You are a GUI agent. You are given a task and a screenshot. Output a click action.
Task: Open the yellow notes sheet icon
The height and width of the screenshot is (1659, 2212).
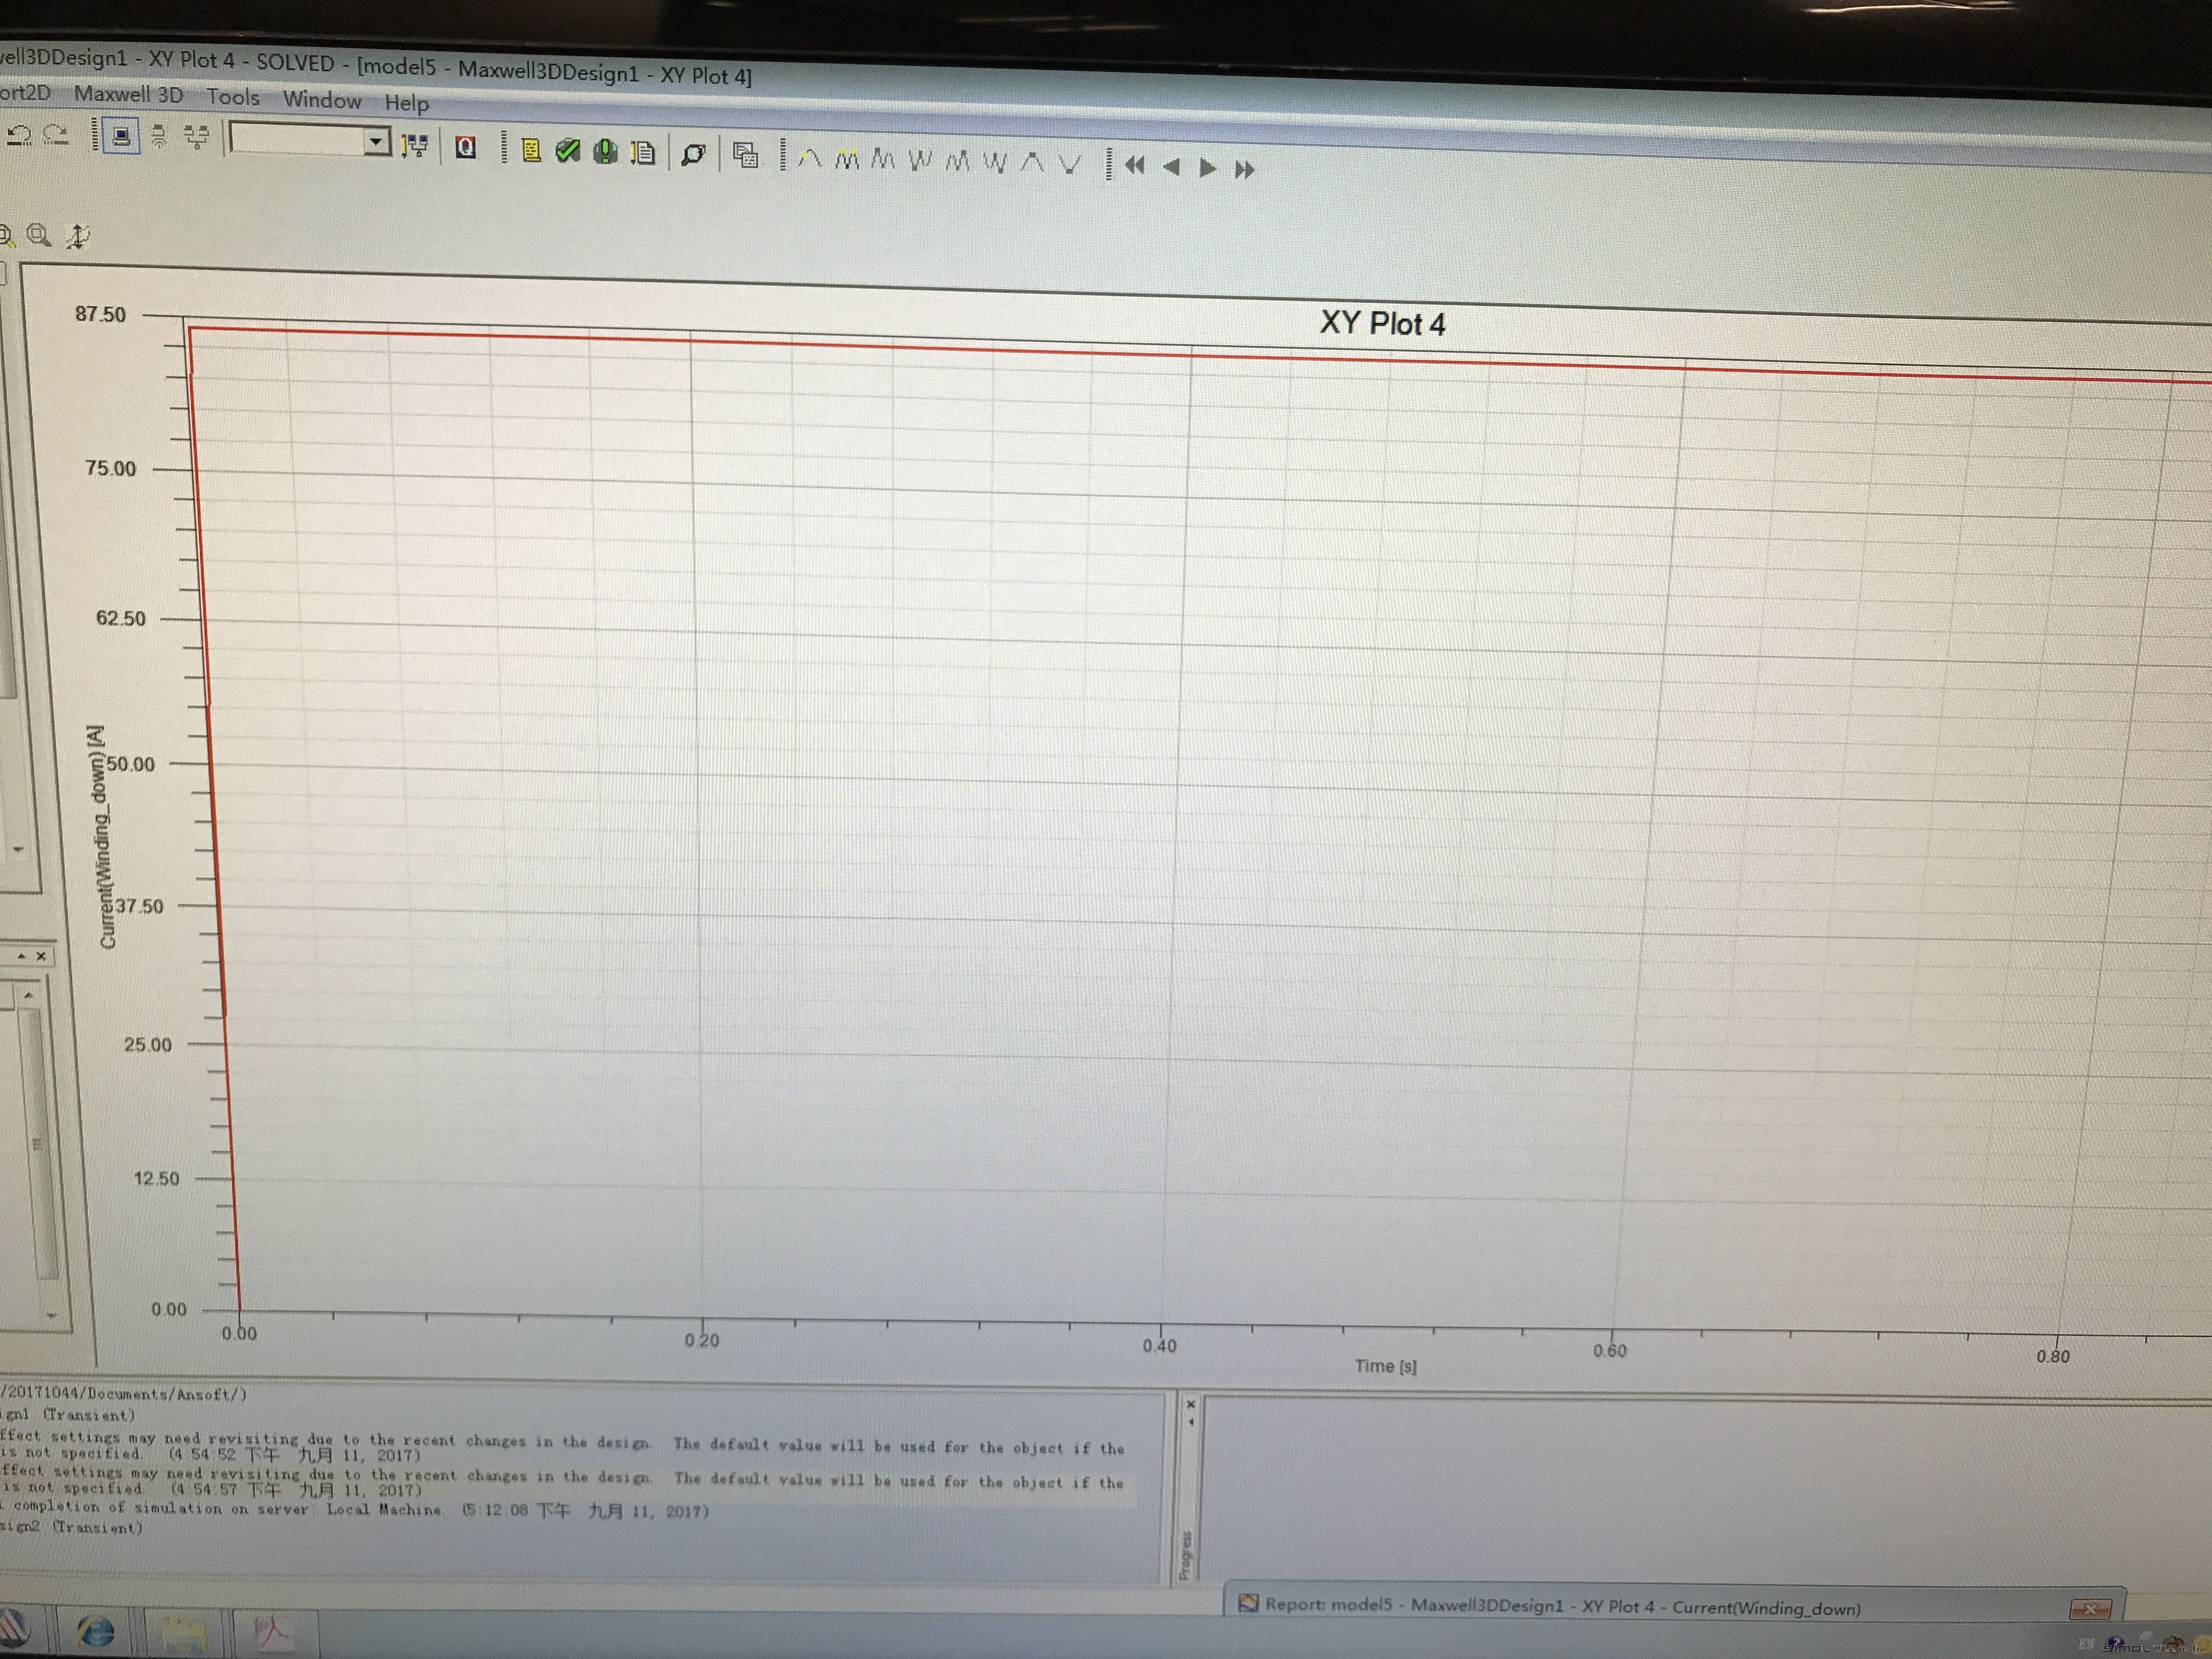531,150
